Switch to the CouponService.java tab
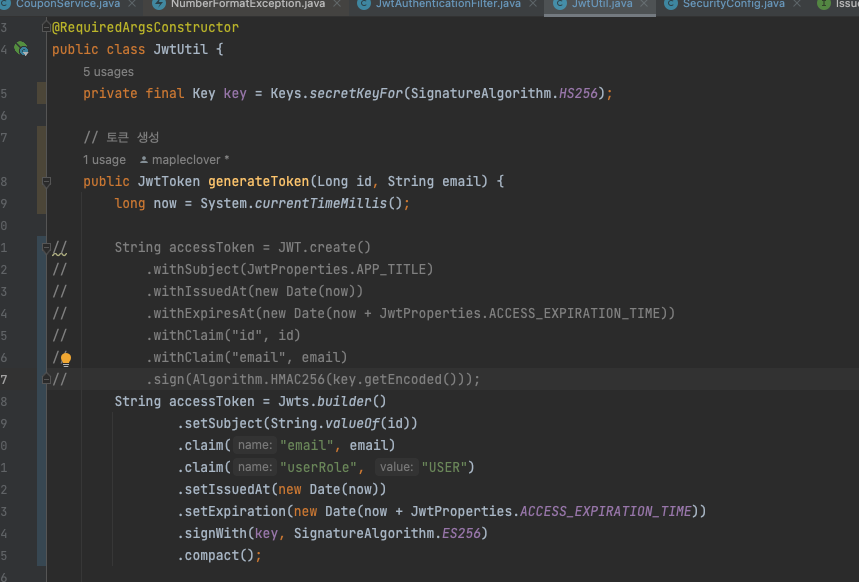The image size is (859, 582). click(x=67, y=4)
